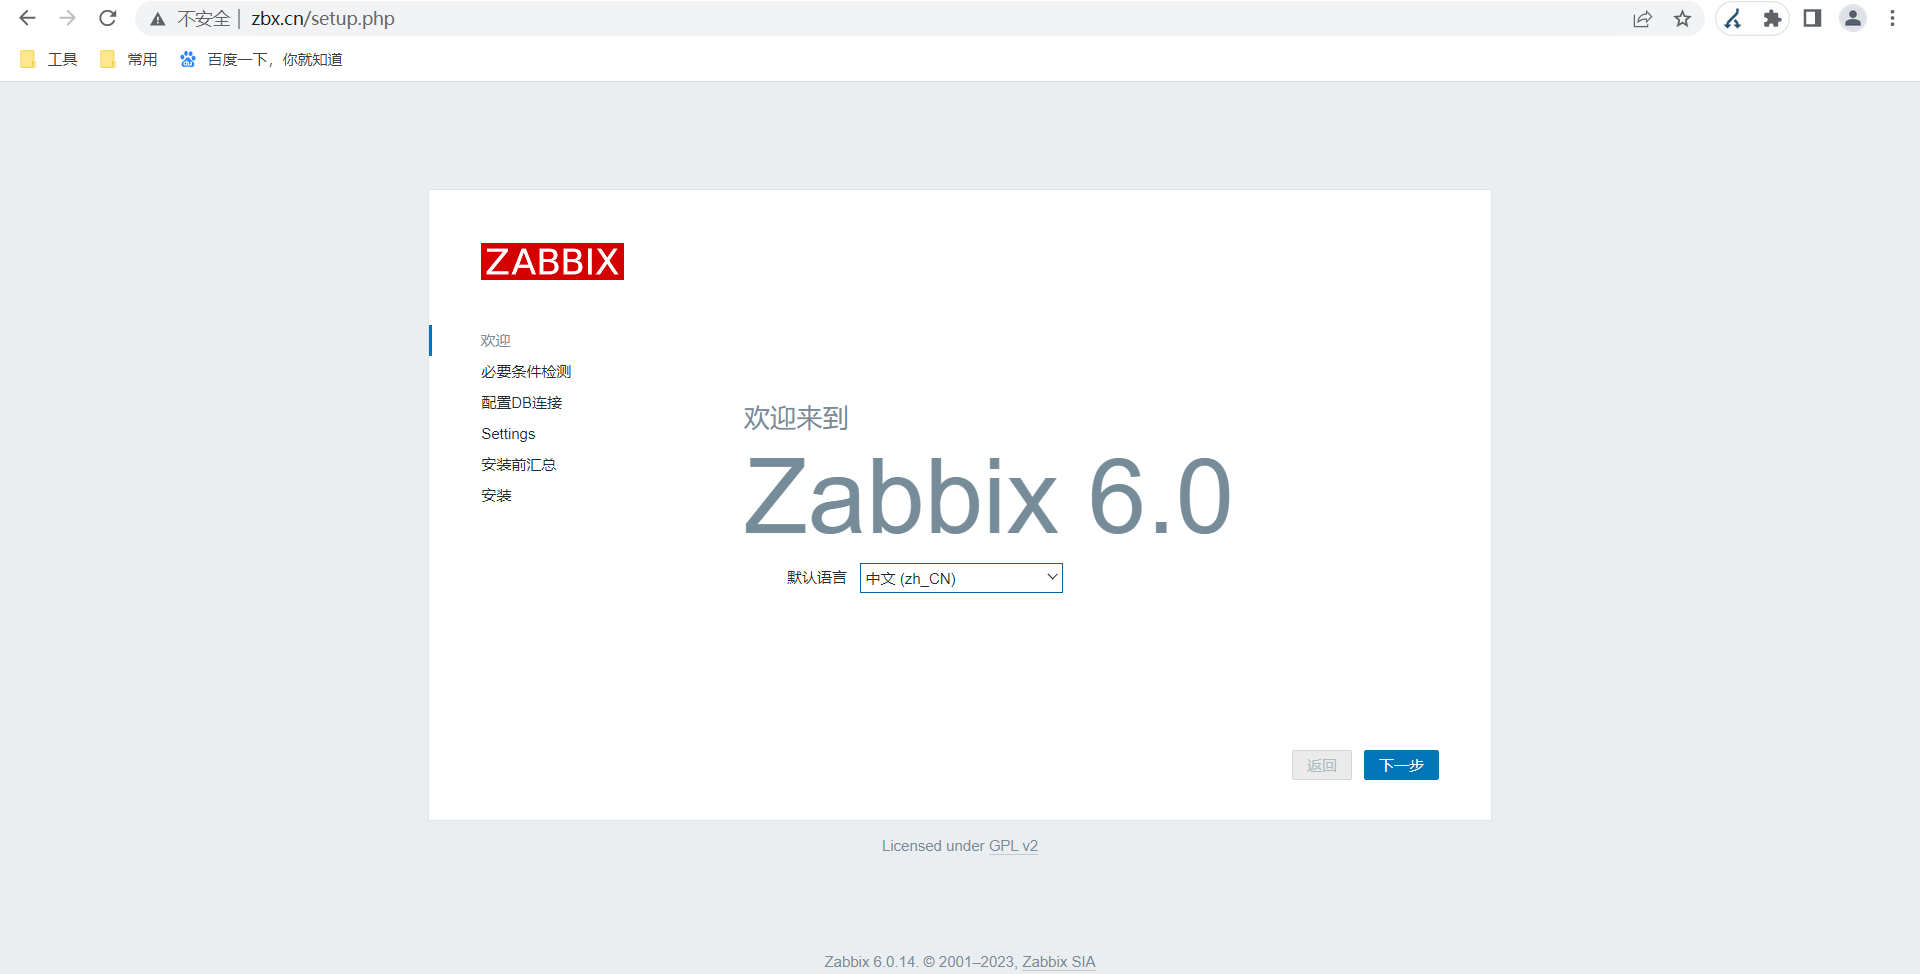
Task: Click the 返回 button
Action: pyautogui.click(x=1322, y=765)
